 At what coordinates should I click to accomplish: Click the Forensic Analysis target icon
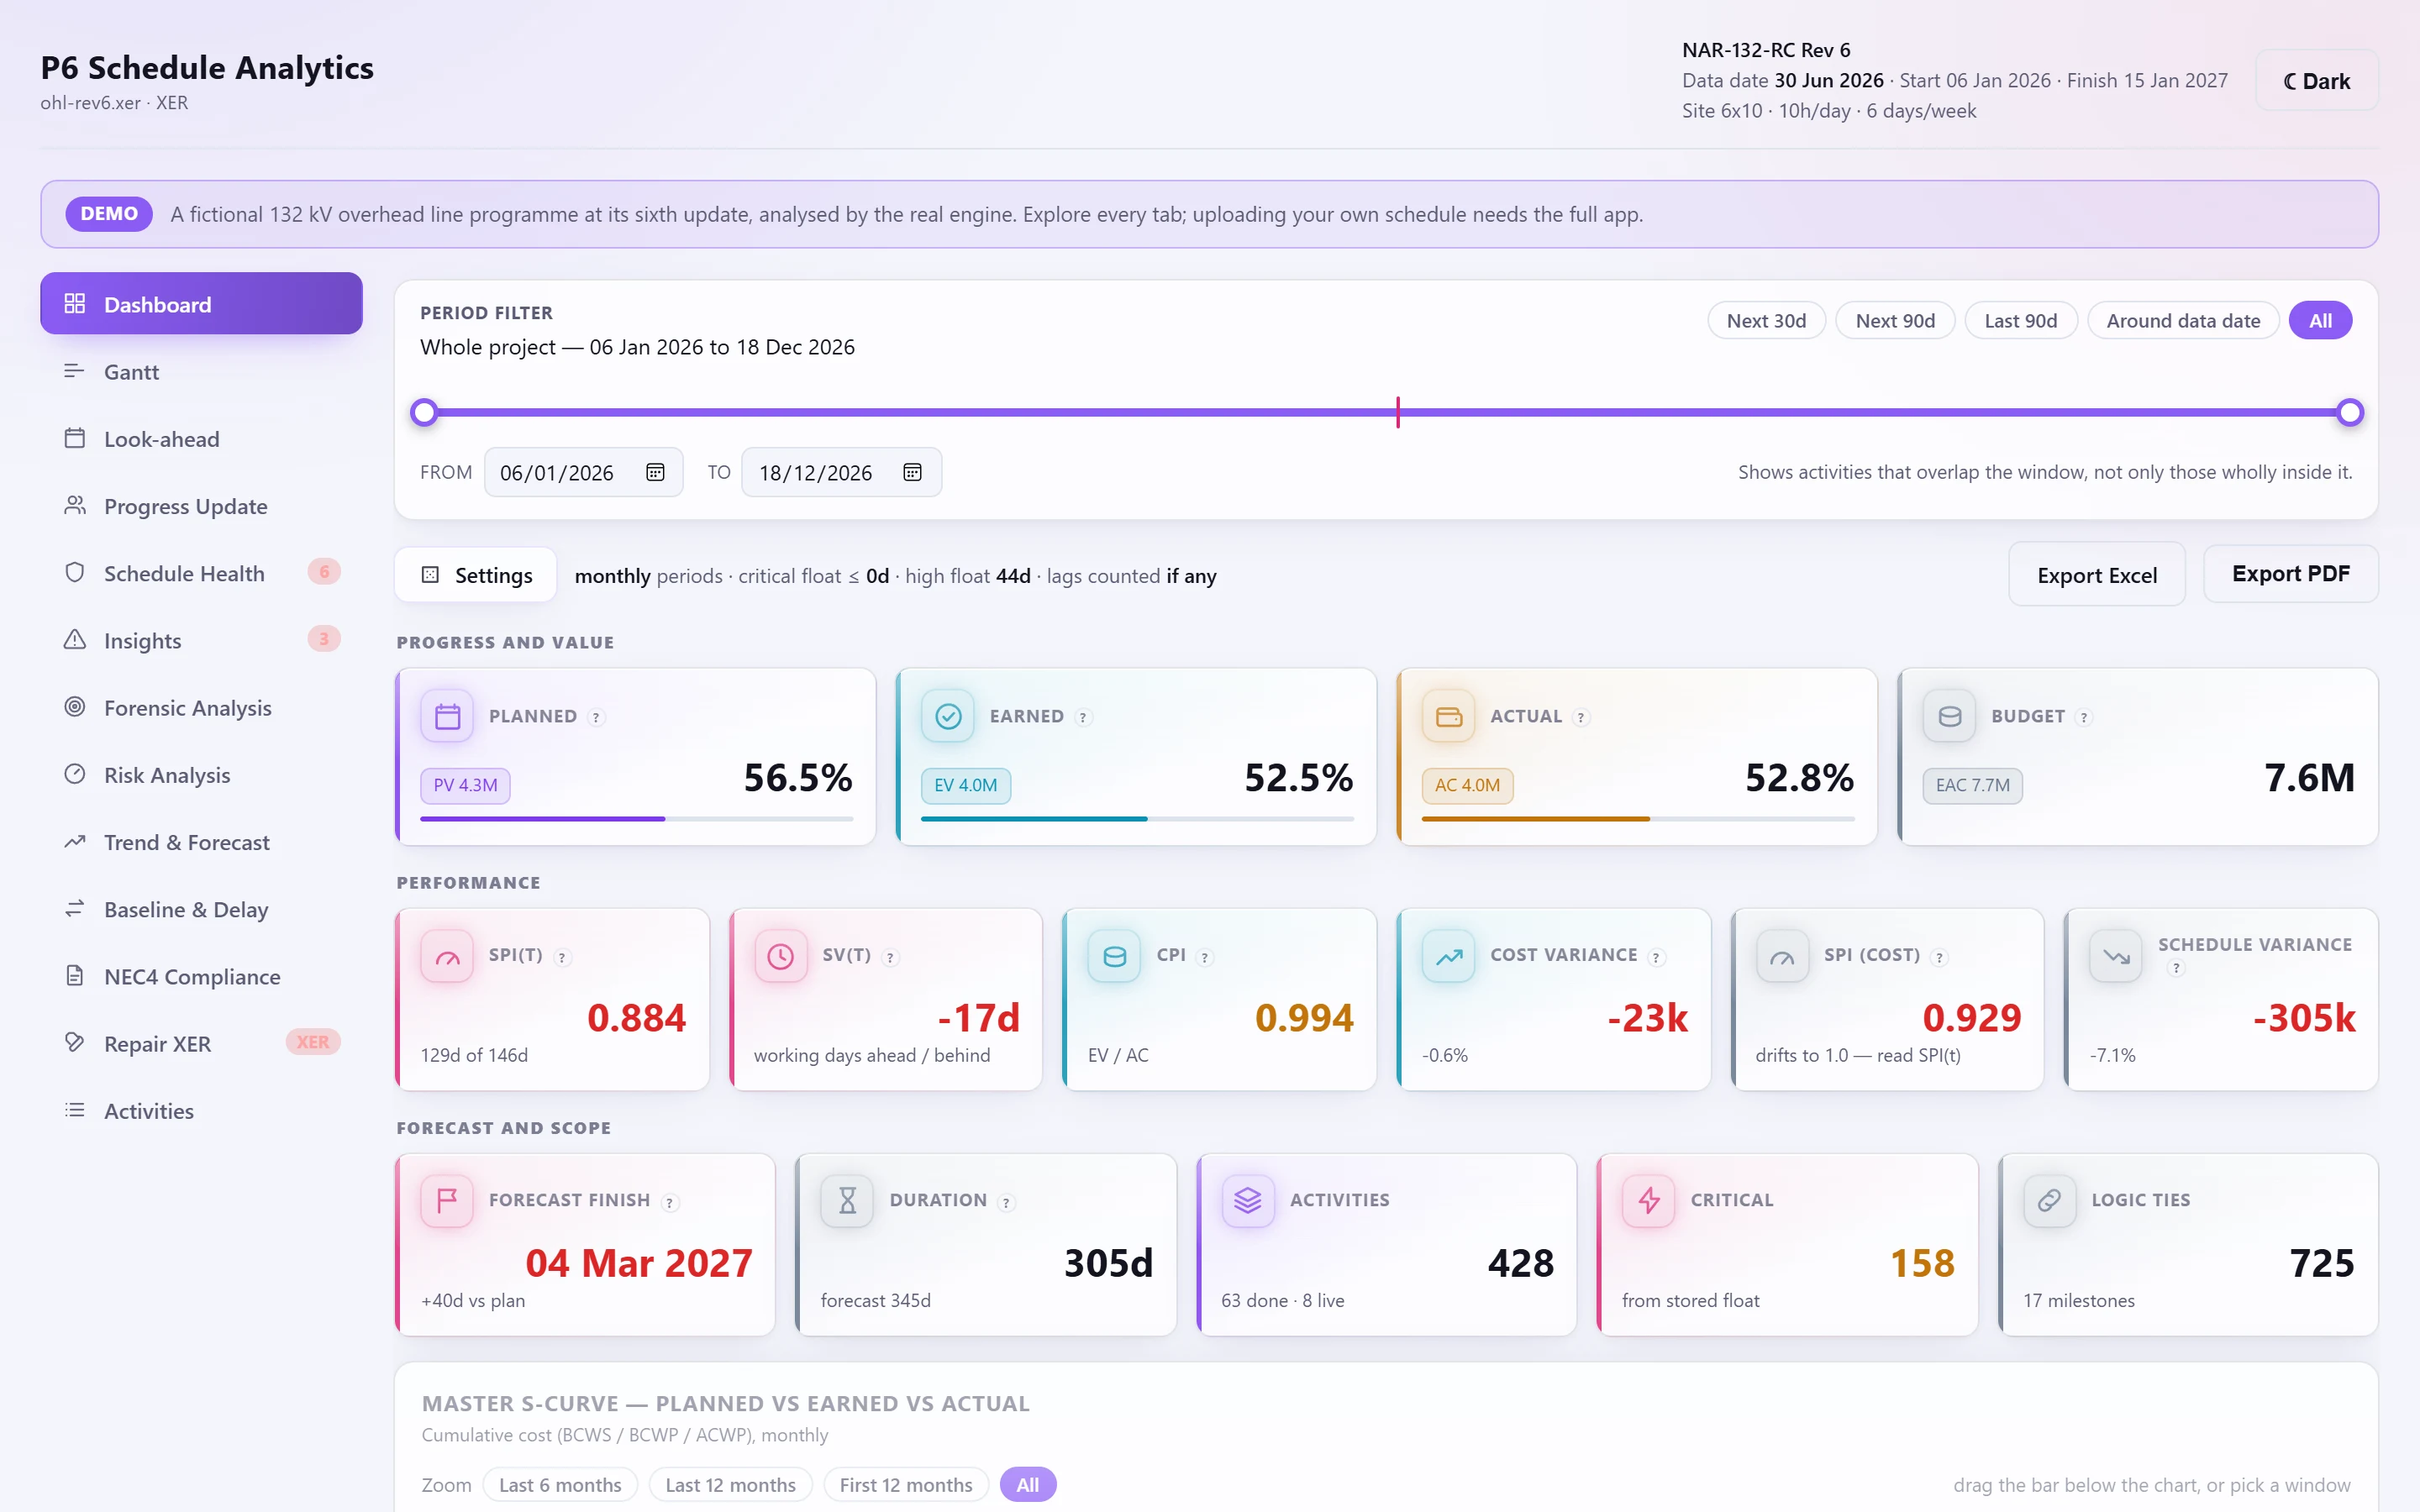[74, 706]
